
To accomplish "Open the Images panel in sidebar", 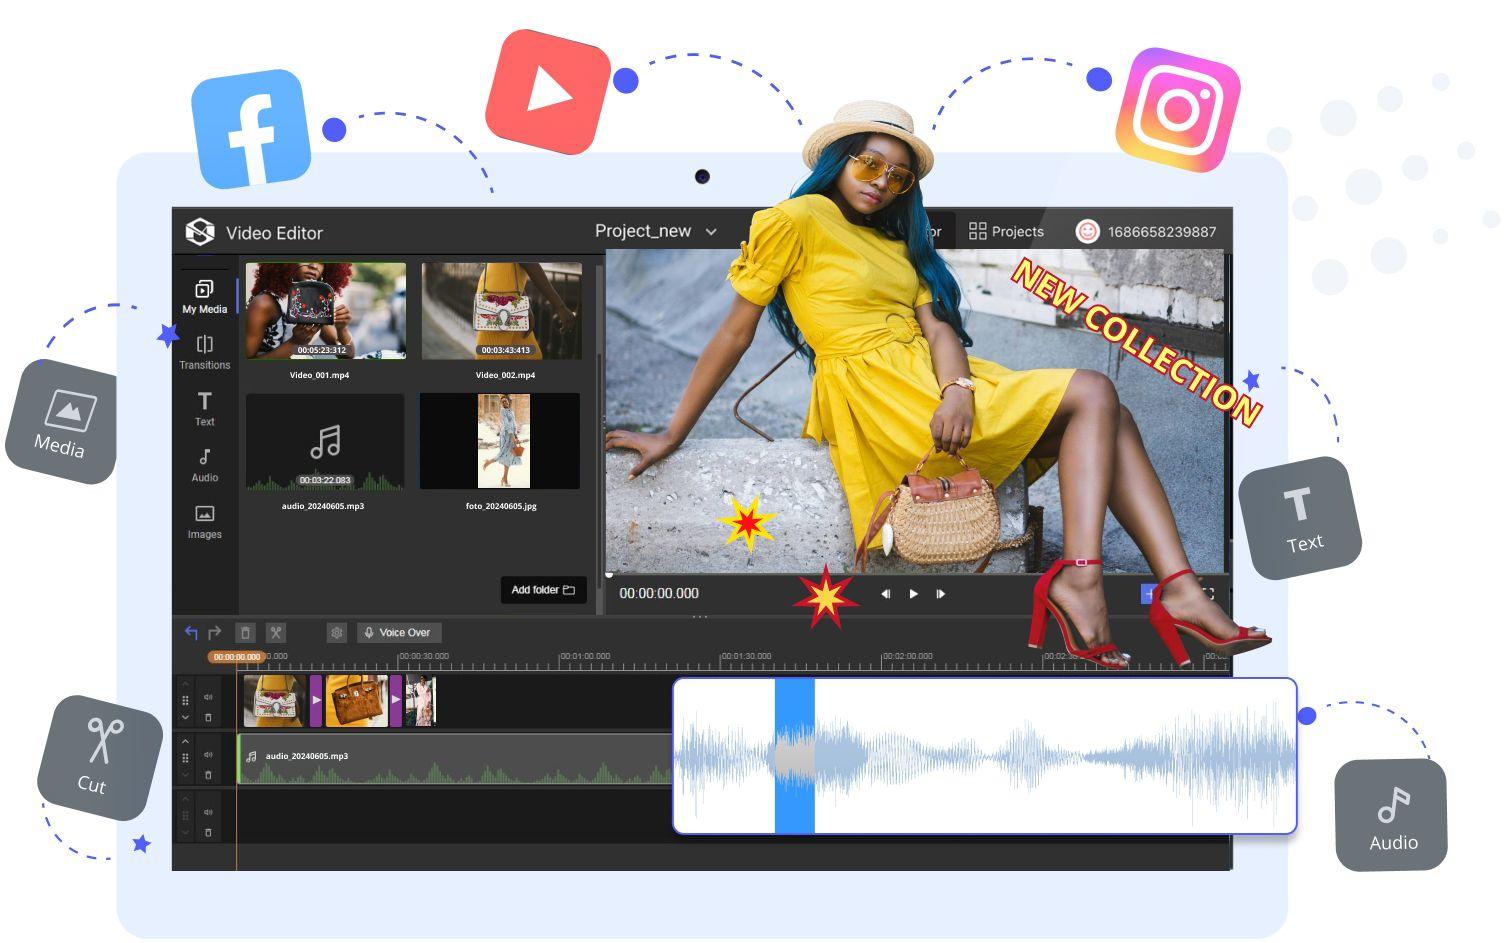I will pyautogui.click(x=204, y=521).
